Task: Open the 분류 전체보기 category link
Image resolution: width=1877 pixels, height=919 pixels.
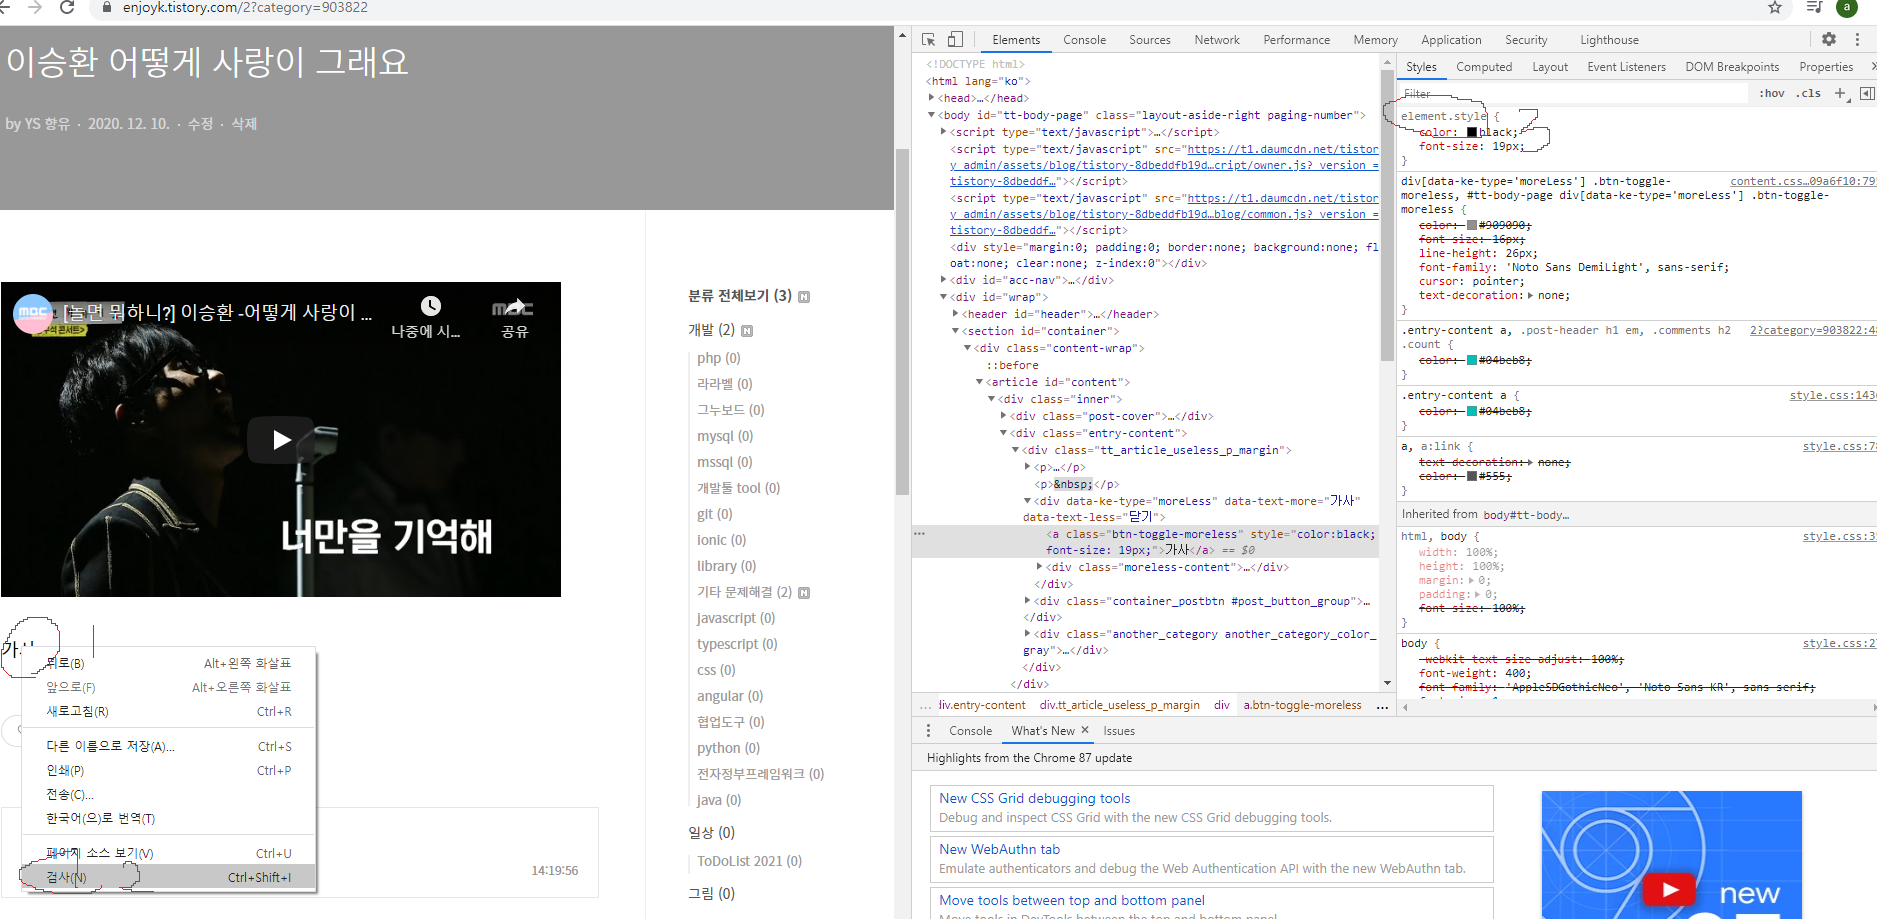Action: click(739, 296)
